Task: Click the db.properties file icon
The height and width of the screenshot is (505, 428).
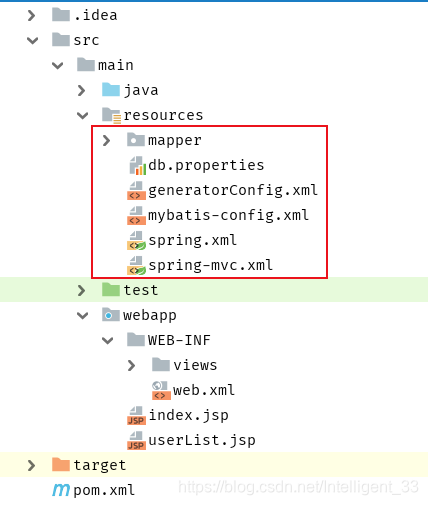Action: tap(138, 165)
